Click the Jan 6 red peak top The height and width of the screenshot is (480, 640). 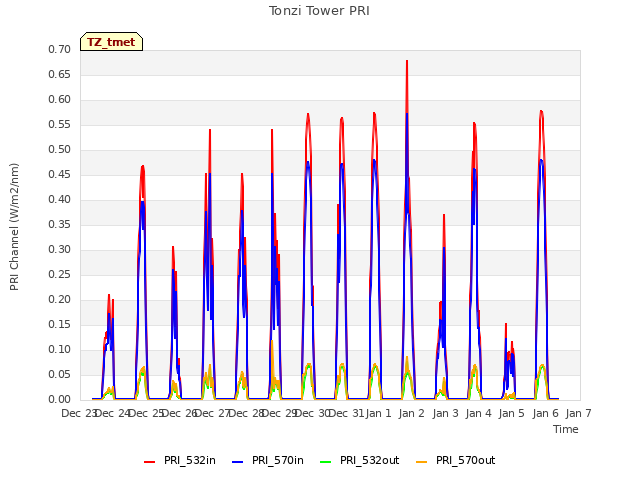tap(541, 111)
